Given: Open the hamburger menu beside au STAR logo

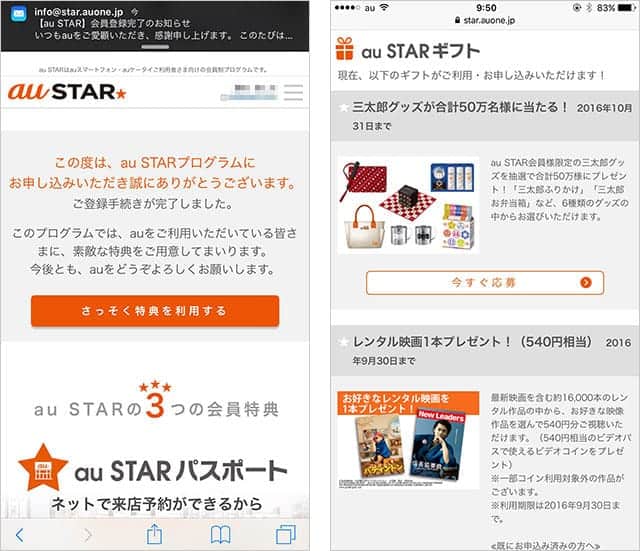Looking at the screenshot, I should (x=293, y=92).
